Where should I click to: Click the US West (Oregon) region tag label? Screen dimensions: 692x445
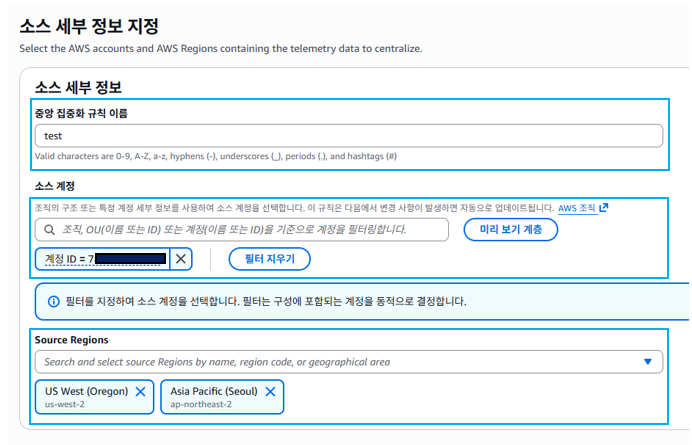click(x=86, y=391)
